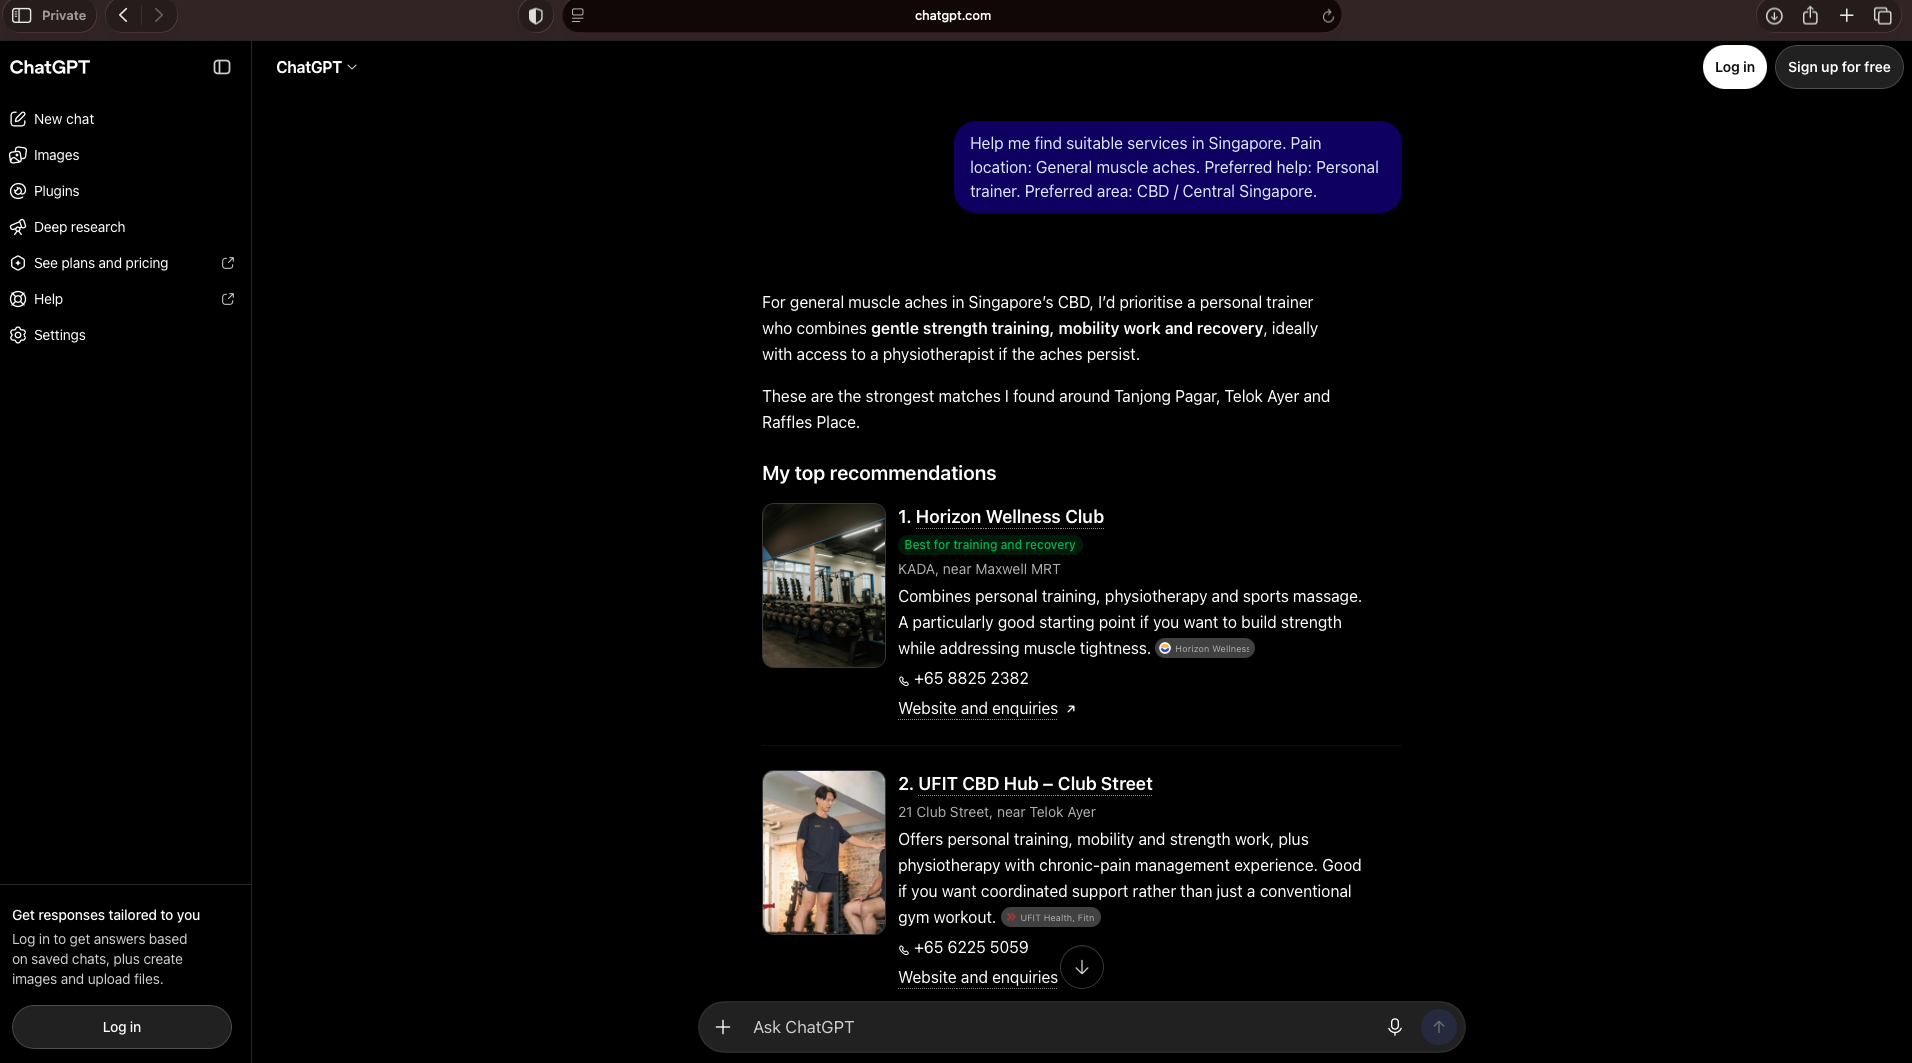1912x1063 pixels.
Task: Show downloads with the download icon
Action: coord(1774,16)
